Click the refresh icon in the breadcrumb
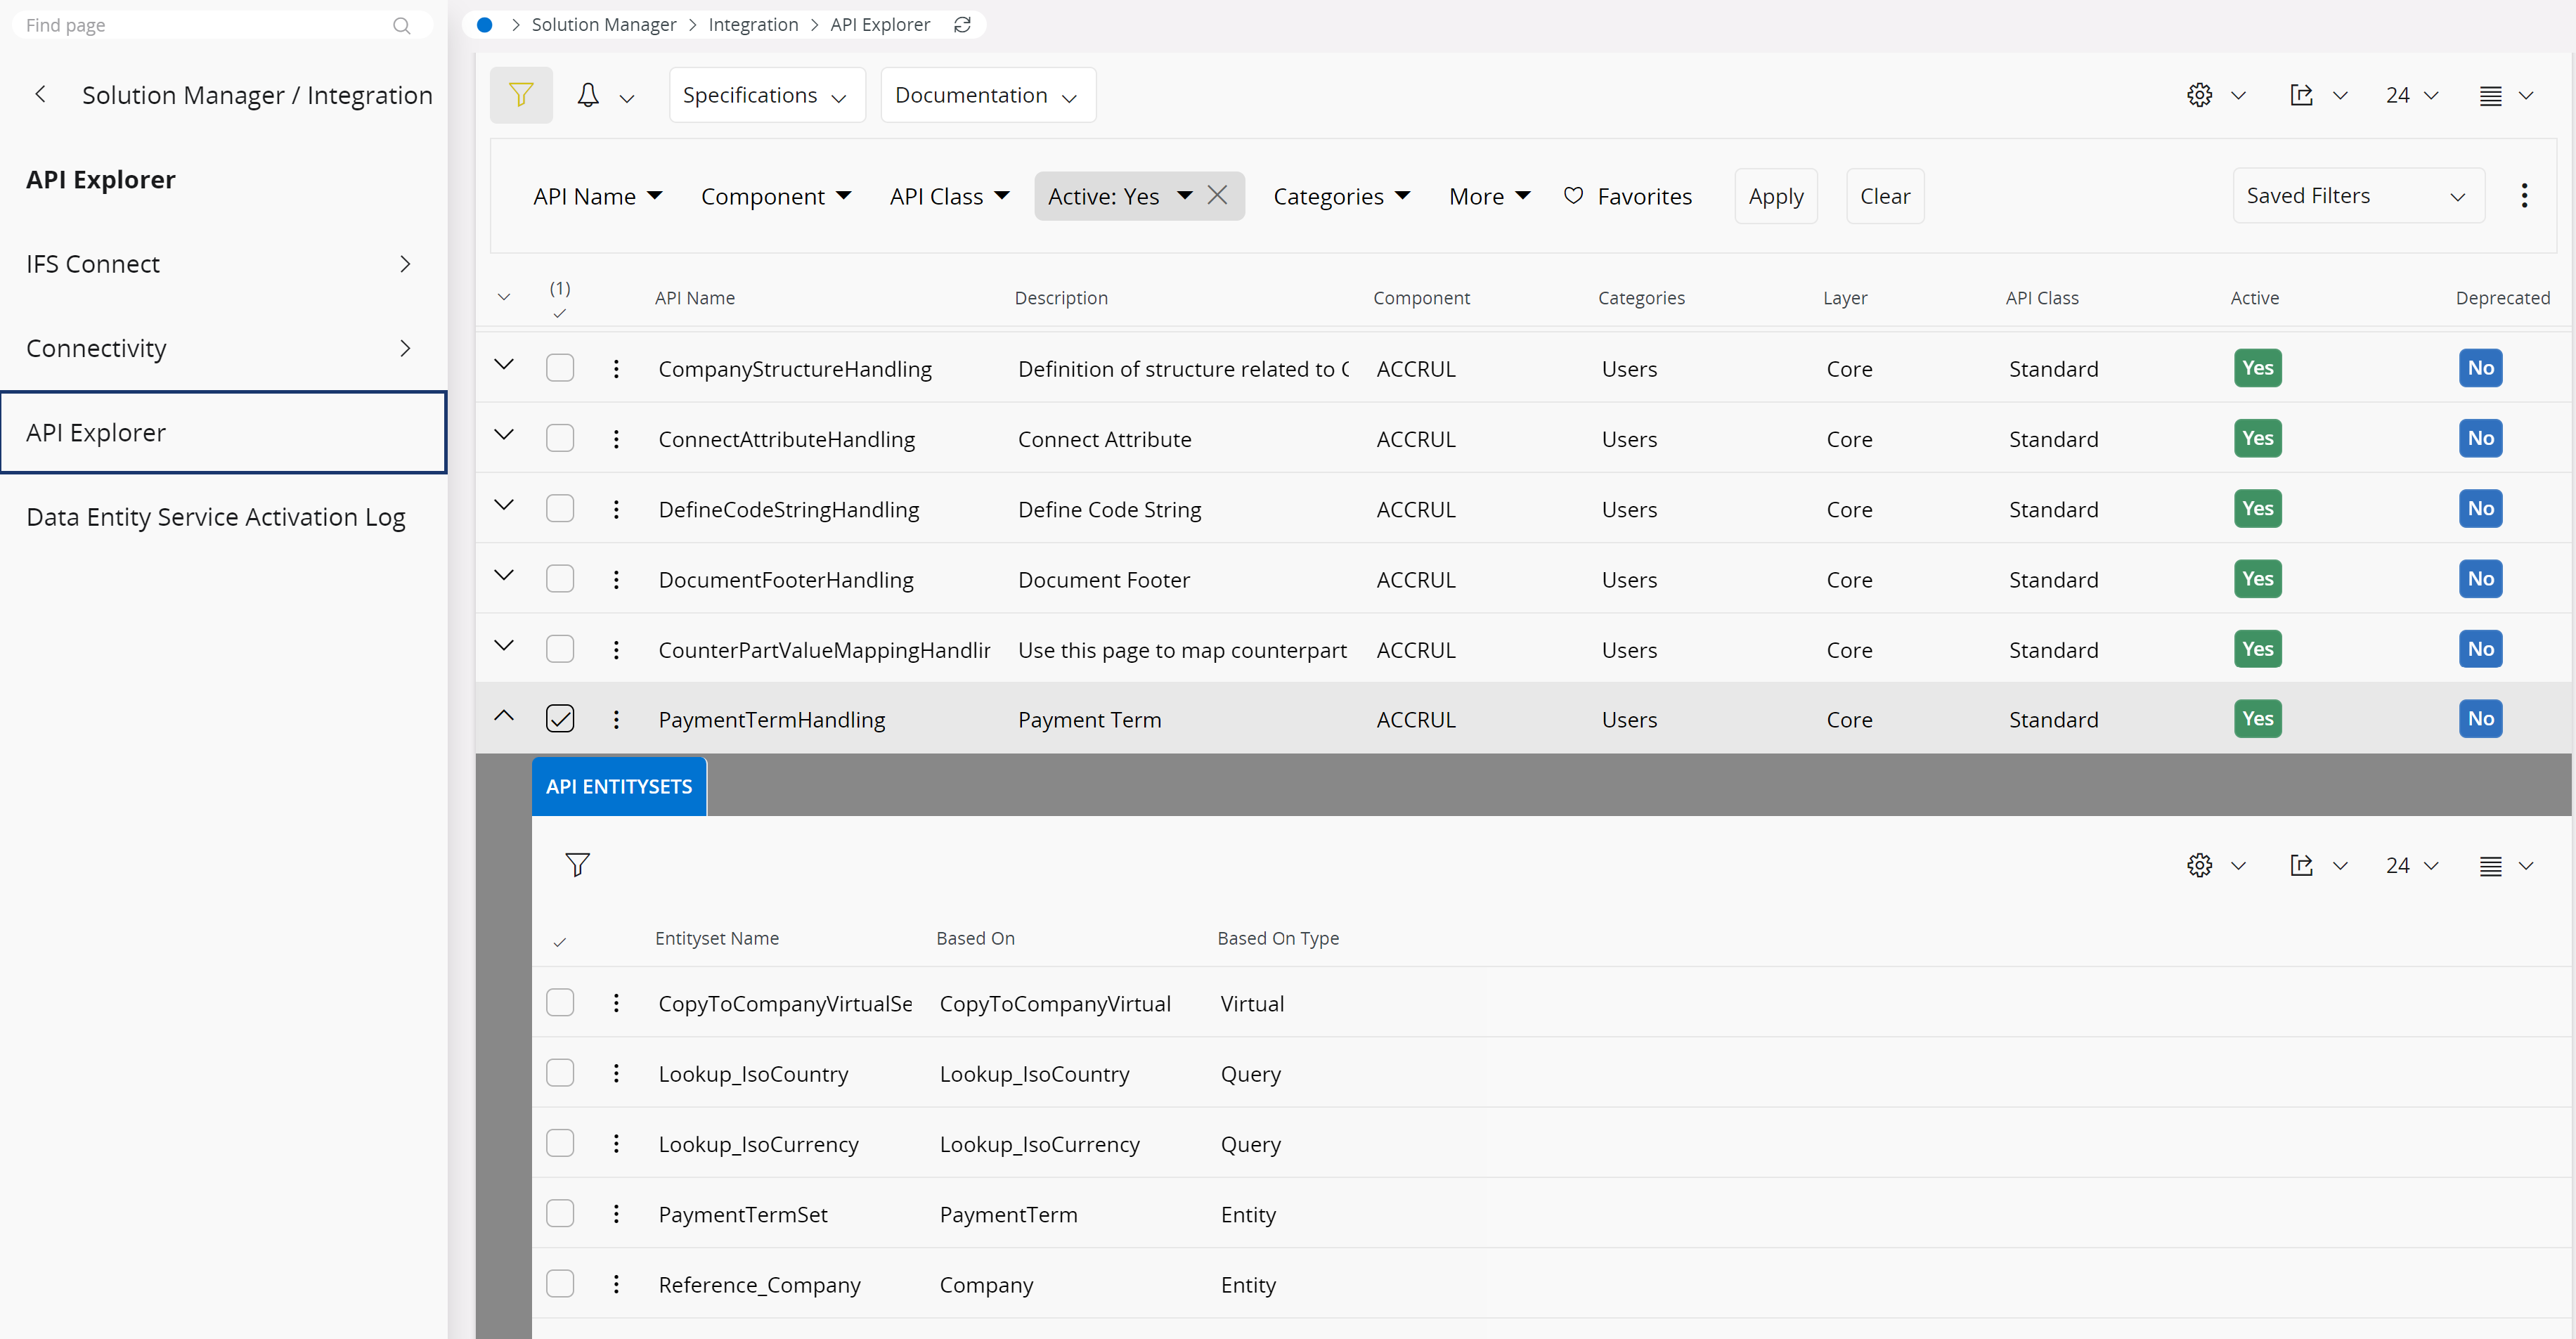 click(962, 25)
